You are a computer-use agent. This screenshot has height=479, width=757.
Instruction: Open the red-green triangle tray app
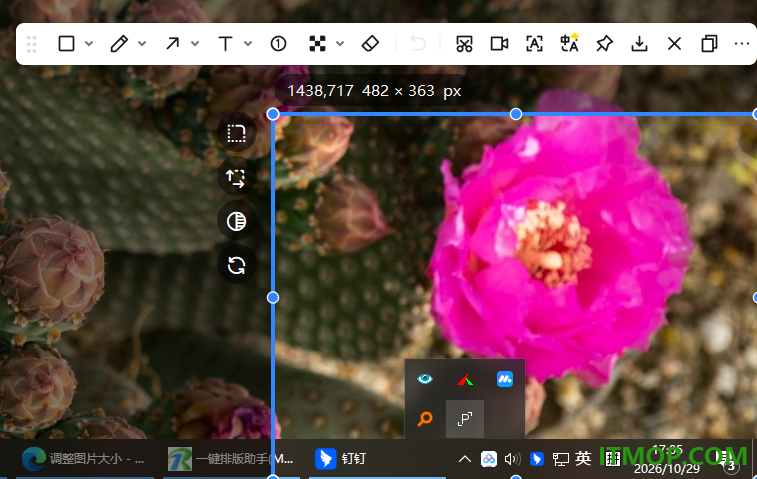pyautogui.click(x=465, y=380)
